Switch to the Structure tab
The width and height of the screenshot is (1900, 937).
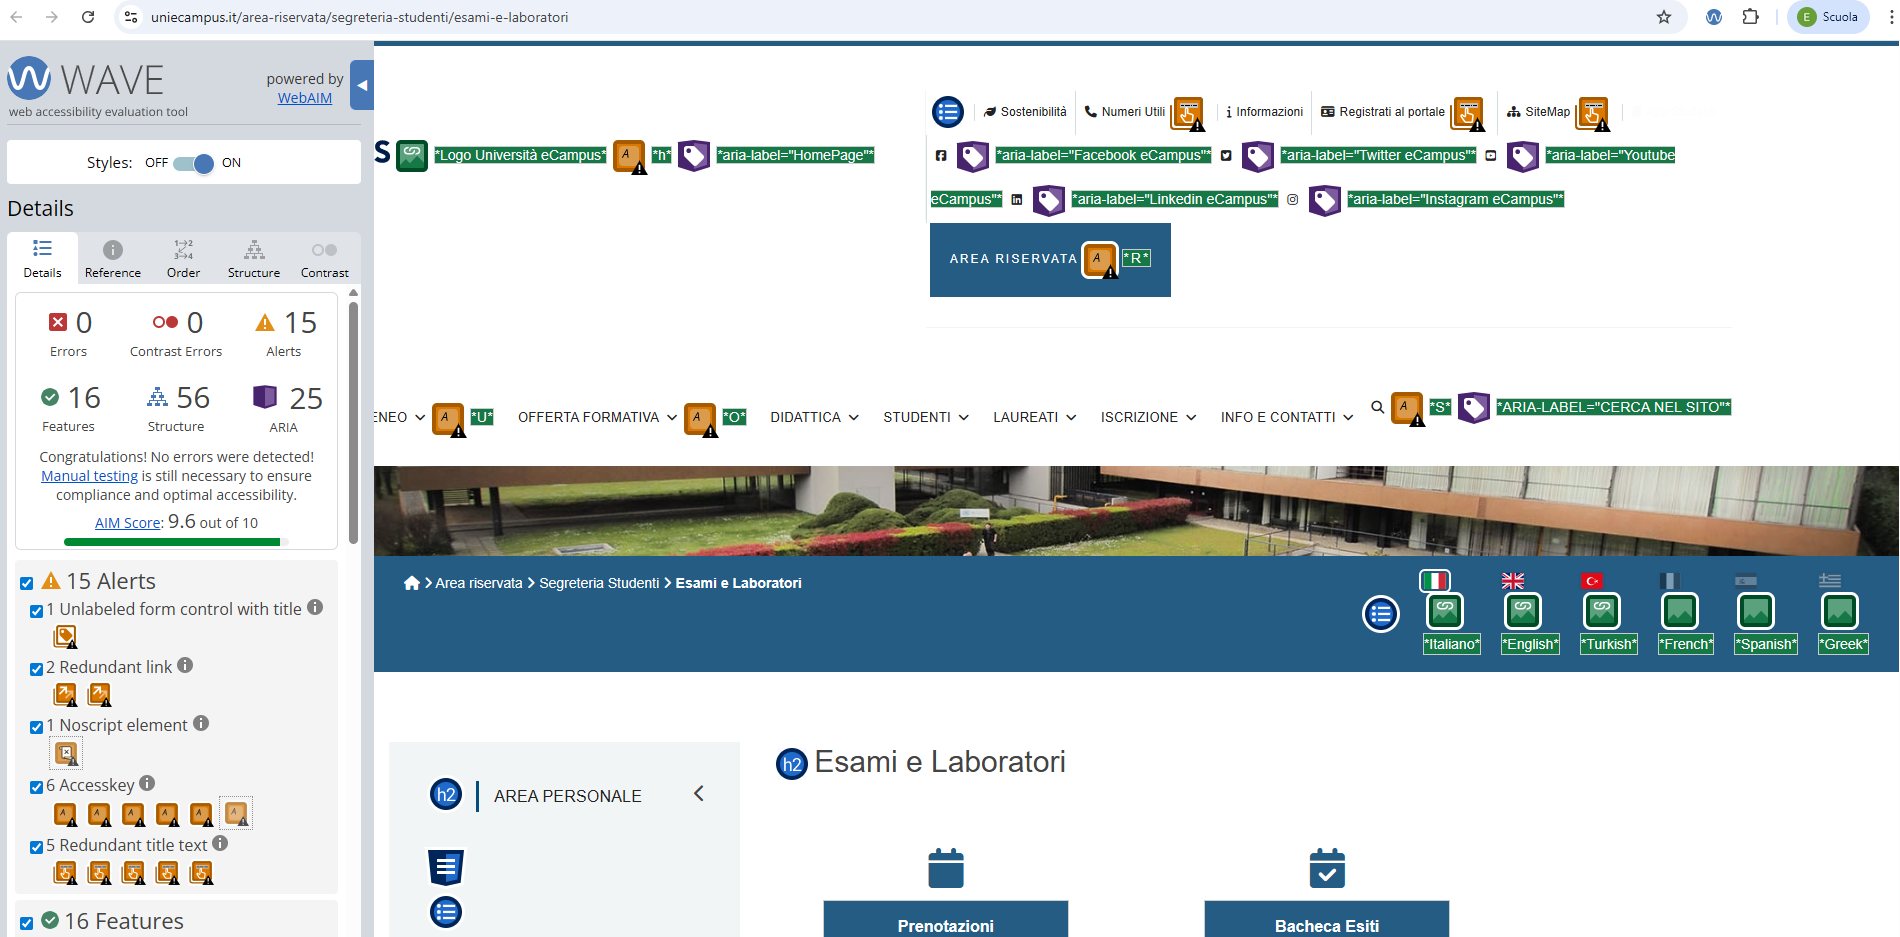pyautogui.click(x=254, y=258)
